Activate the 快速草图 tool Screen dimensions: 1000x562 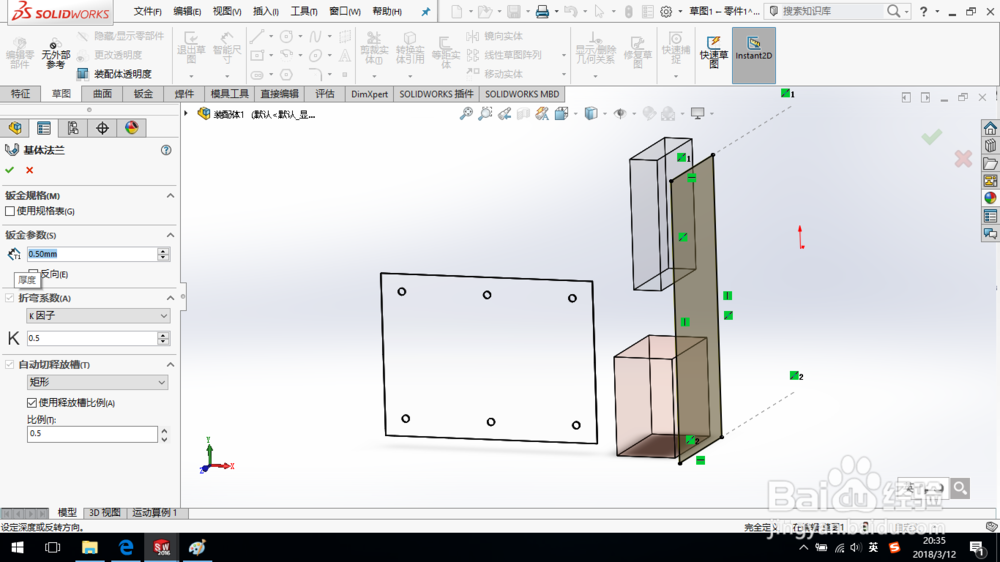714,52
